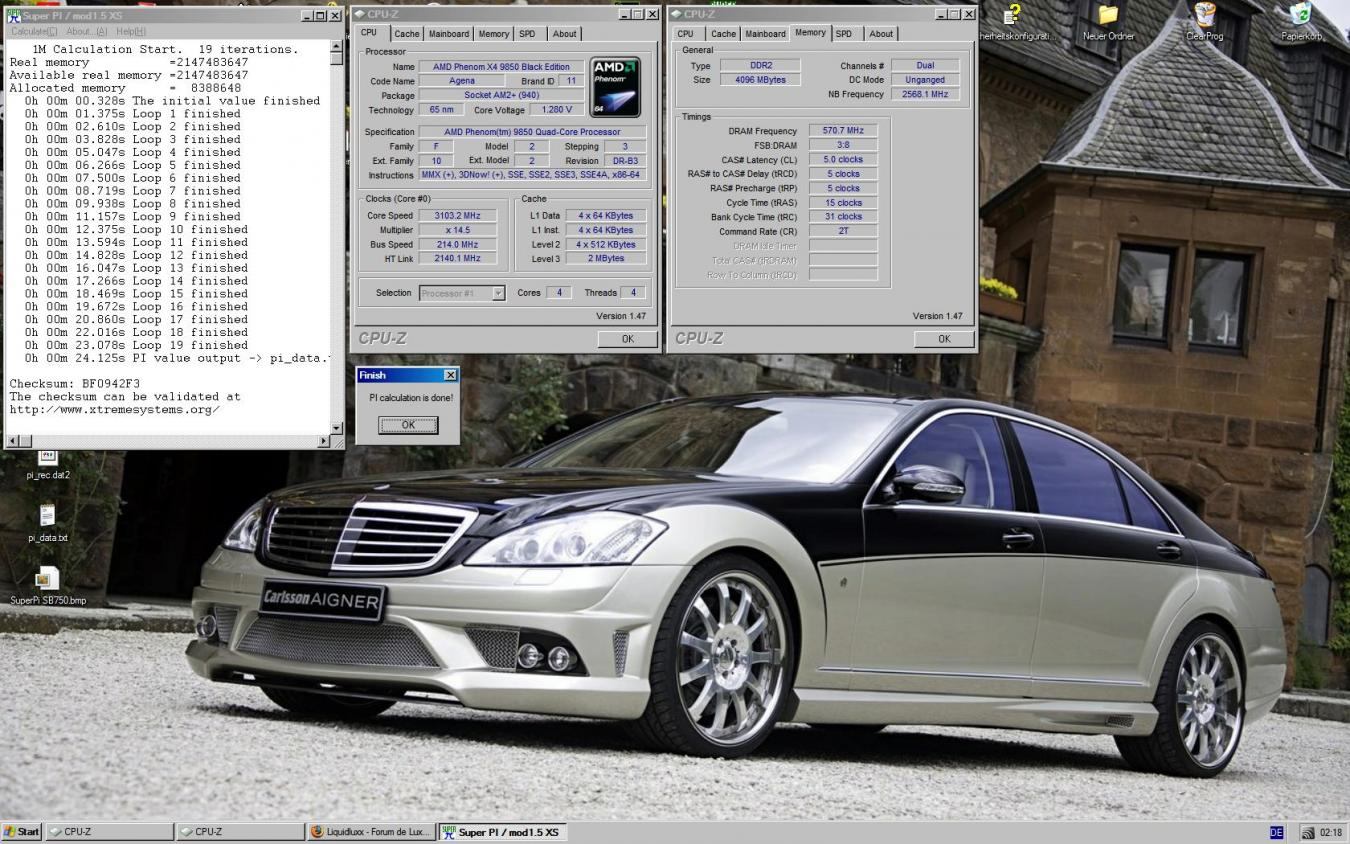
Task: Switch to CPU tab in memory CPU-Z window
Action: pyautogui.click(x=685, y=34)
